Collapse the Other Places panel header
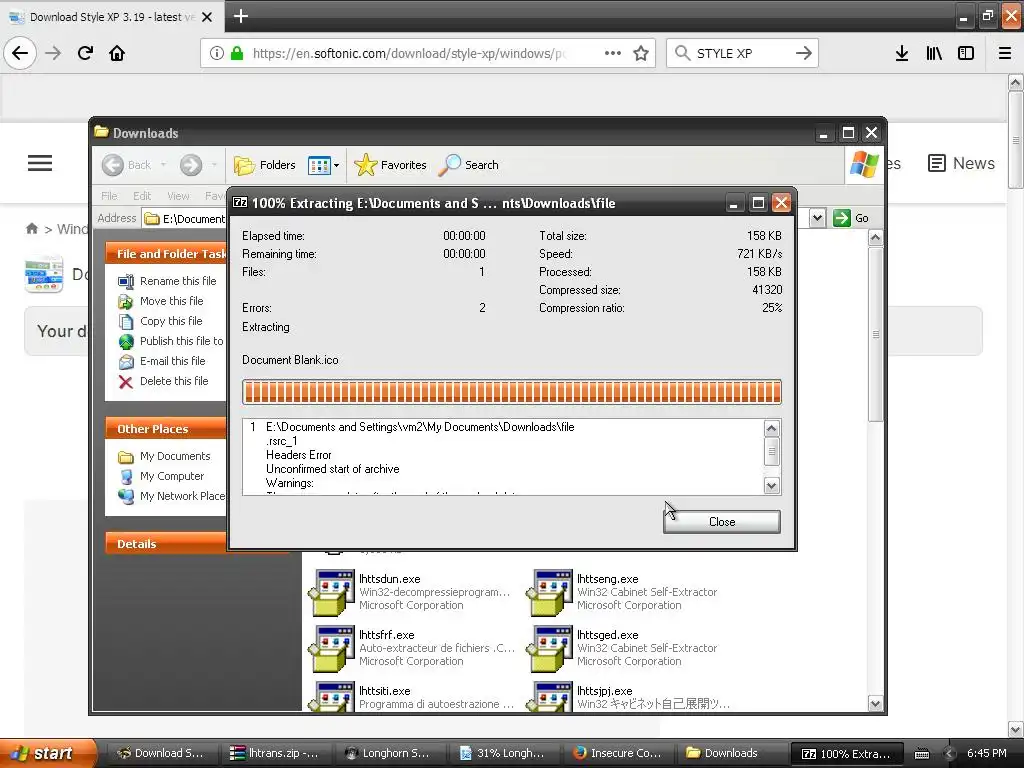 166,428
